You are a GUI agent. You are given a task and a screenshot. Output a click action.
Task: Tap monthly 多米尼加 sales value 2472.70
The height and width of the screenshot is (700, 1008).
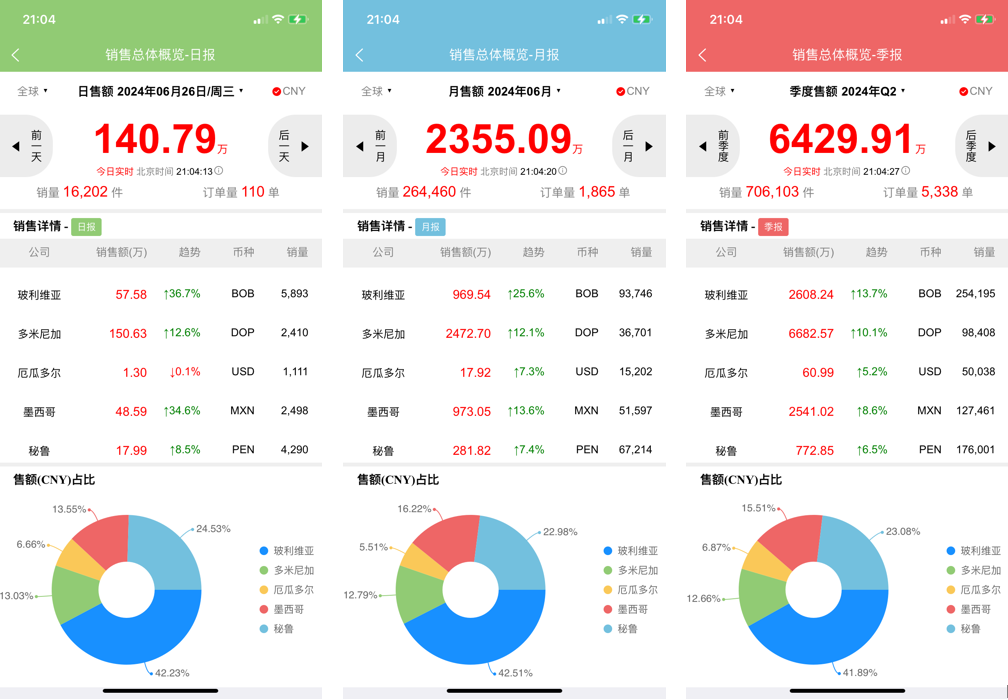tap(468, 334)
